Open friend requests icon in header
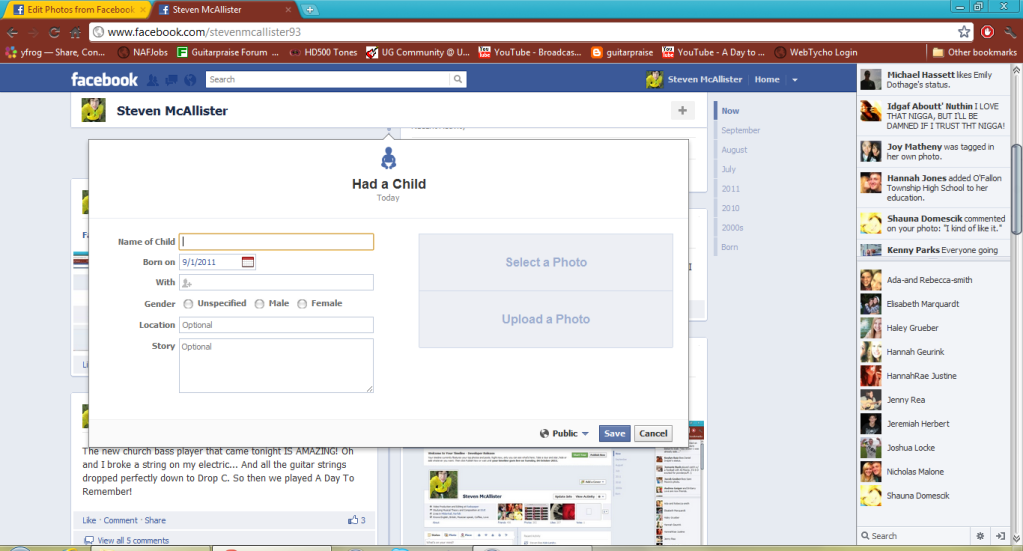This screenshot has height=551, width=1023. click(153, 80)
